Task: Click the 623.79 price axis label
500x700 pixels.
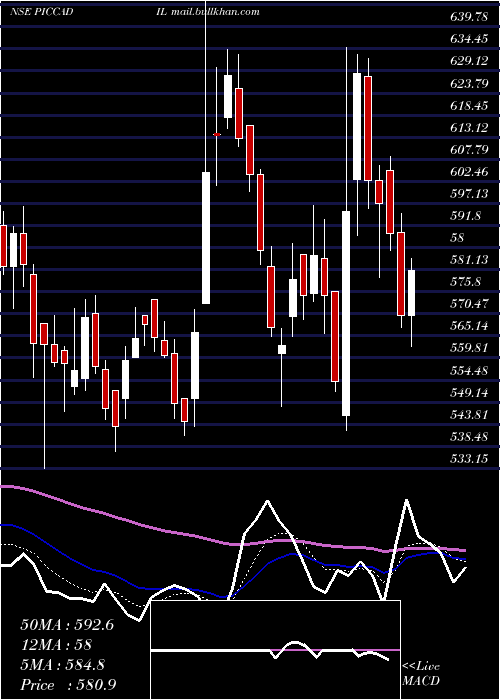Action: click(x=469, y=83)
